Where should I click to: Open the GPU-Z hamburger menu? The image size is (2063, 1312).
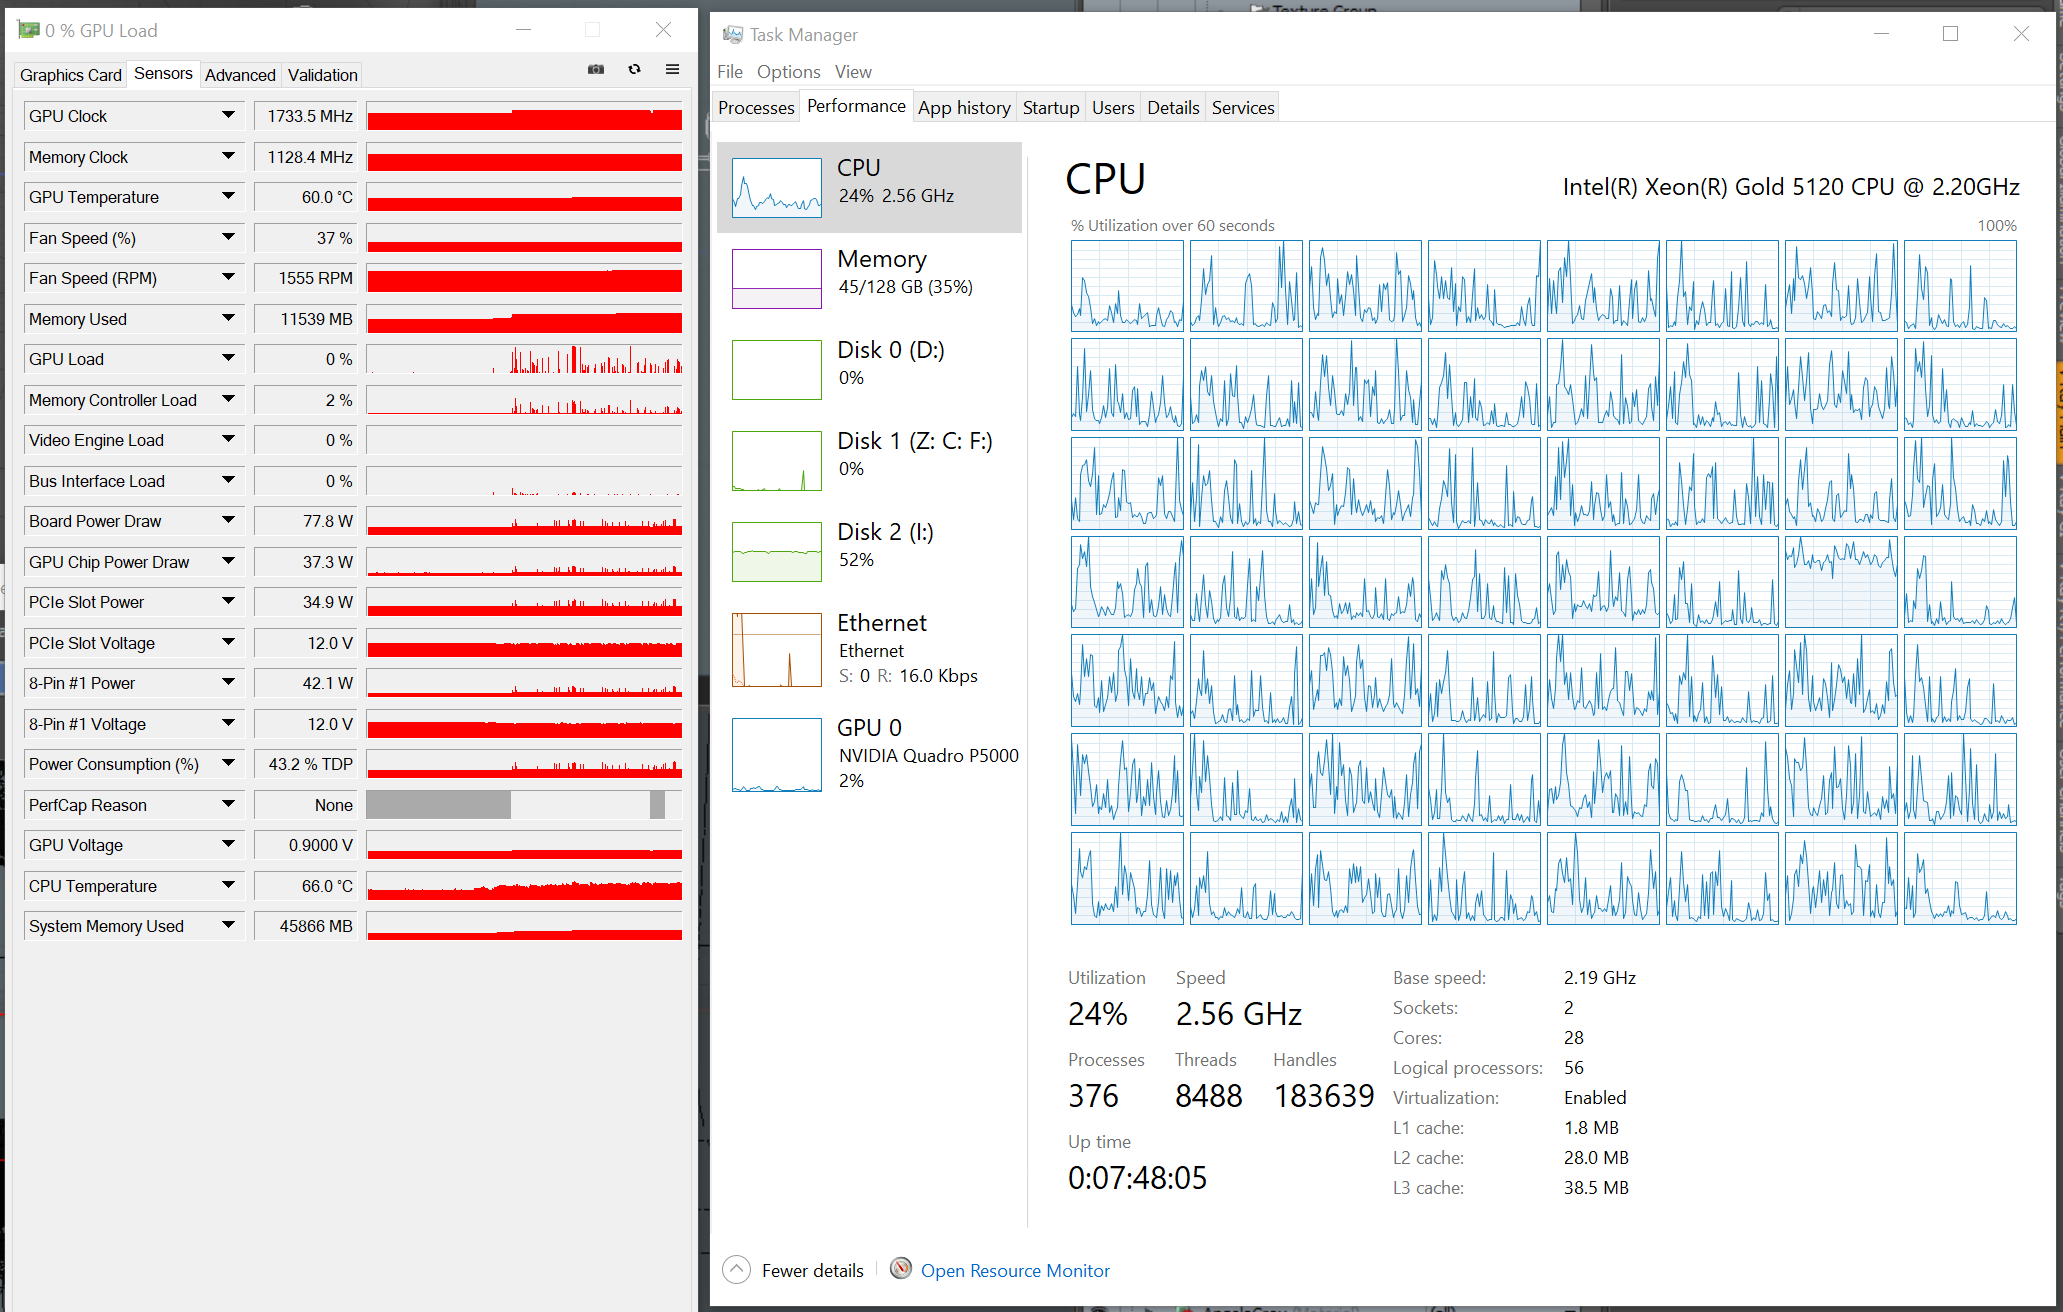672,69
